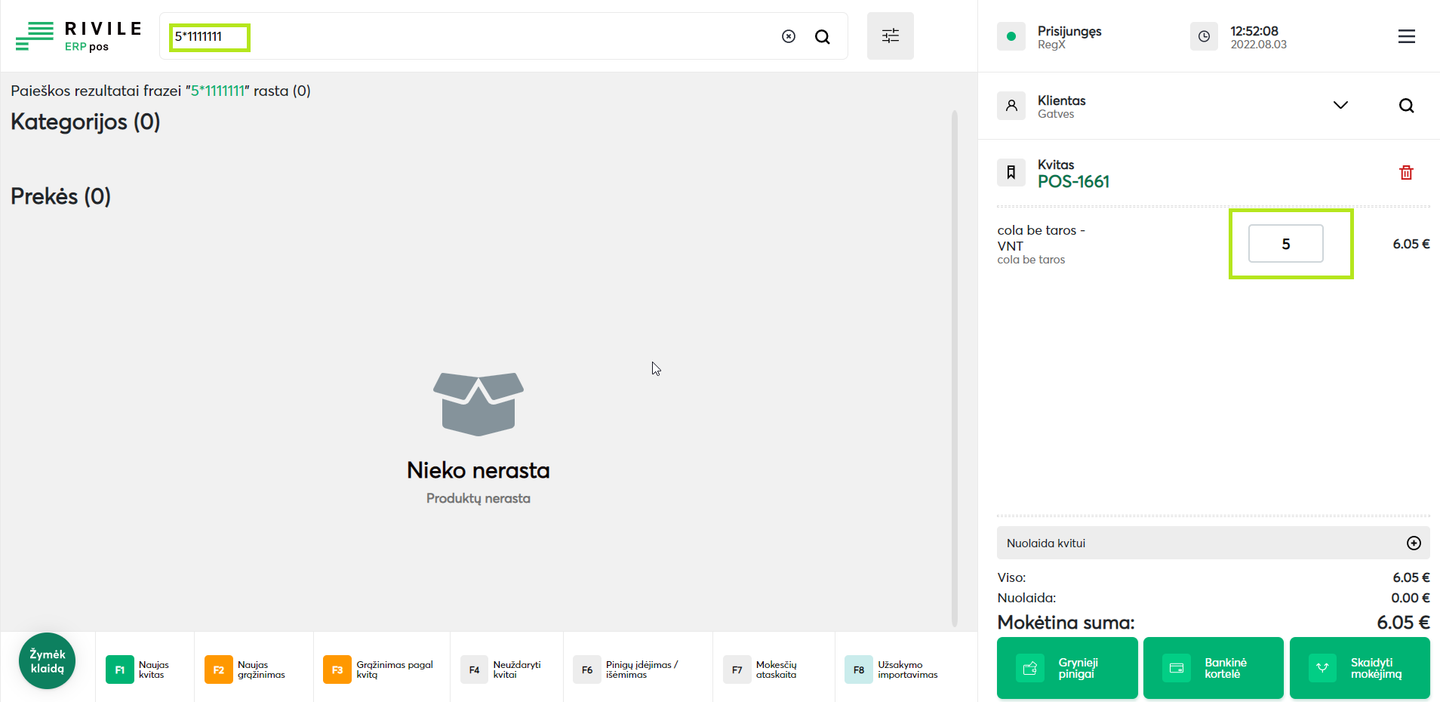Choose F3 Grąžinimas pagal kvitą
The height and width of the screenshot is (702, 1440).
click(x=381, y=669)
